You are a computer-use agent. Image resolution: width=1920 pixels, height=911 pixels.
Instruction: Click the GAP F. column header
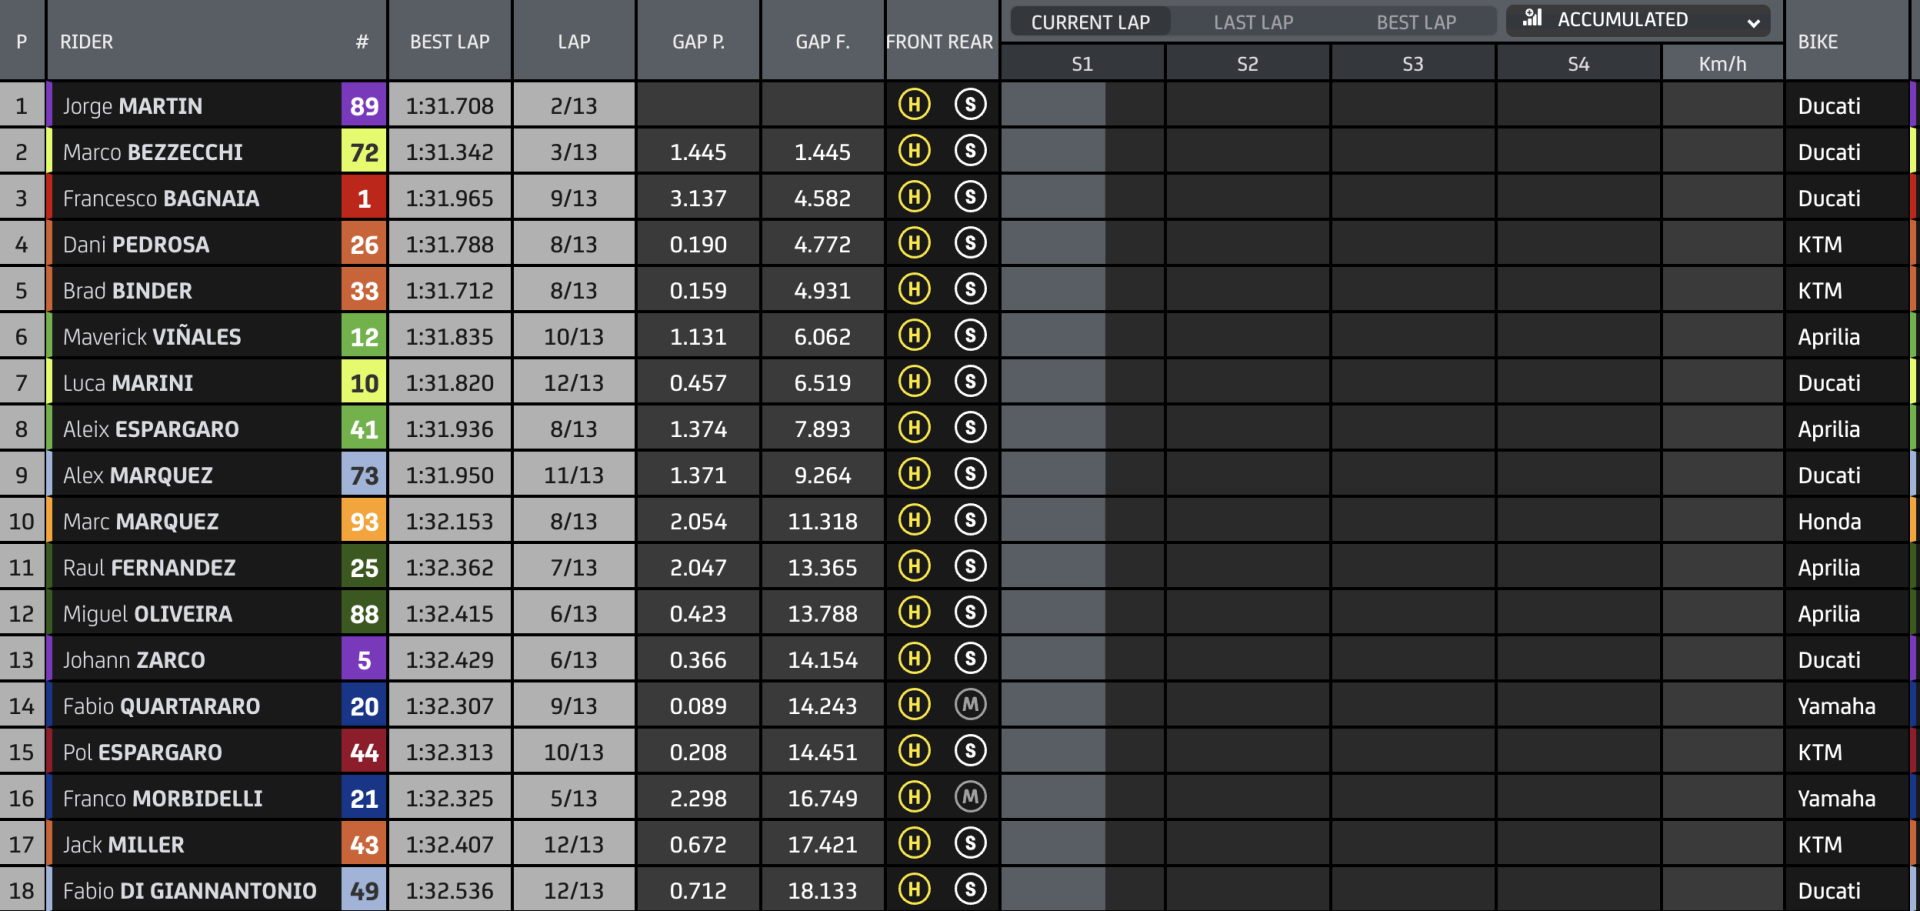pos(822,42)
